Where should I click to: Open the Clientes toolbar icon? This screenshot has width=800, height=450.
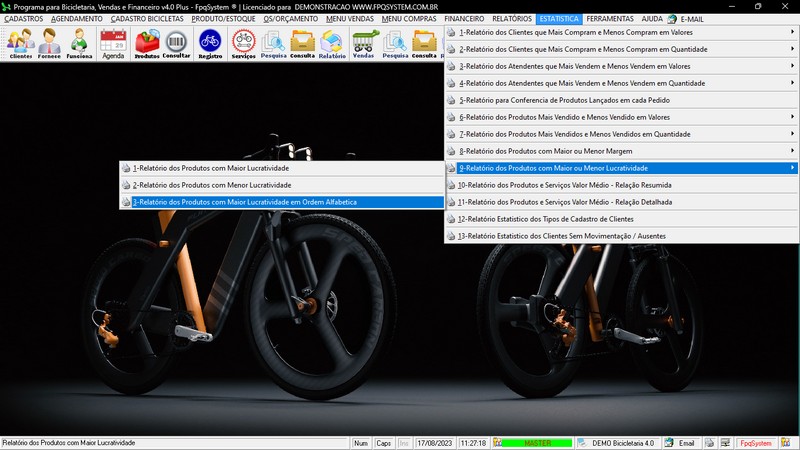pyautogui.click(x=20, y=43)
